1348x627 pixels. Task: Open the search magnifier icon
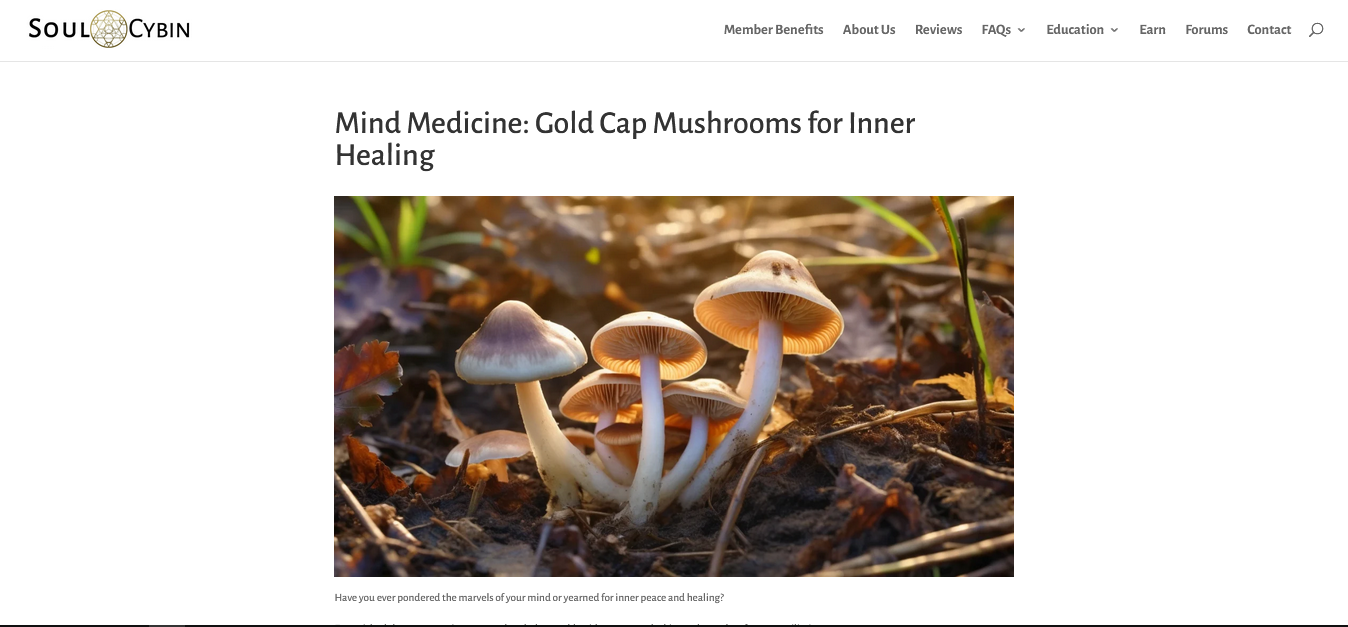1316,30
